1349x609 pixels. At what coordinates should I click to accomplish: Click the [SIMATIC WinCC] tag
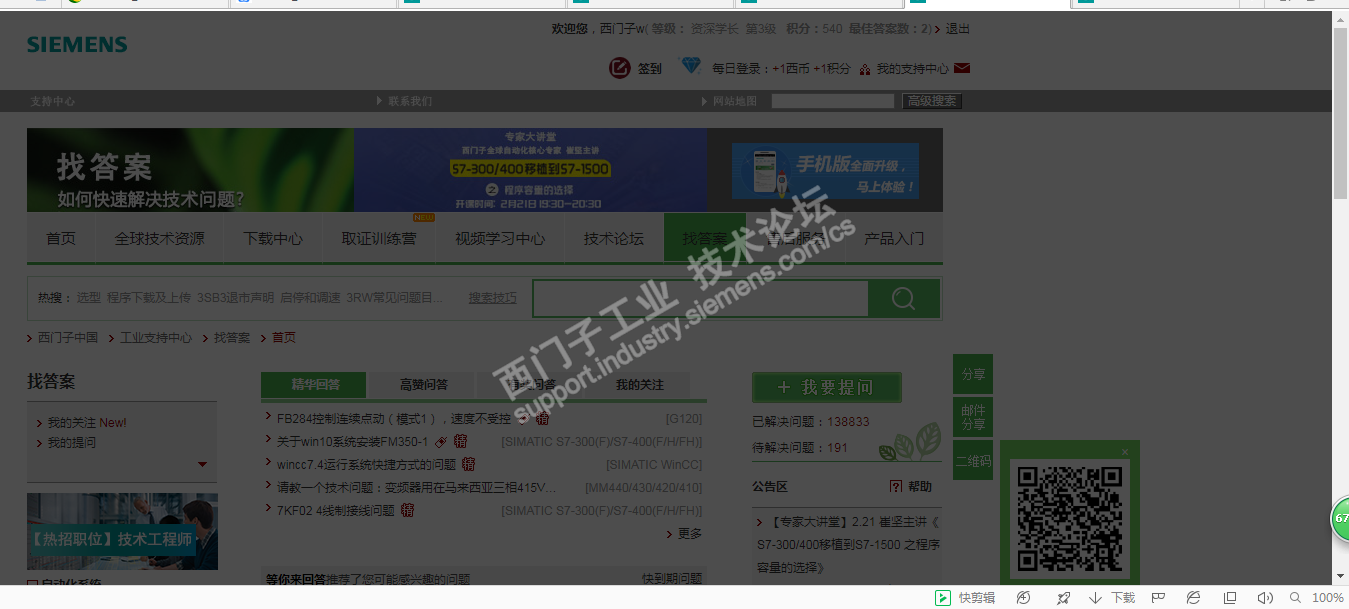tap(654, 465)
